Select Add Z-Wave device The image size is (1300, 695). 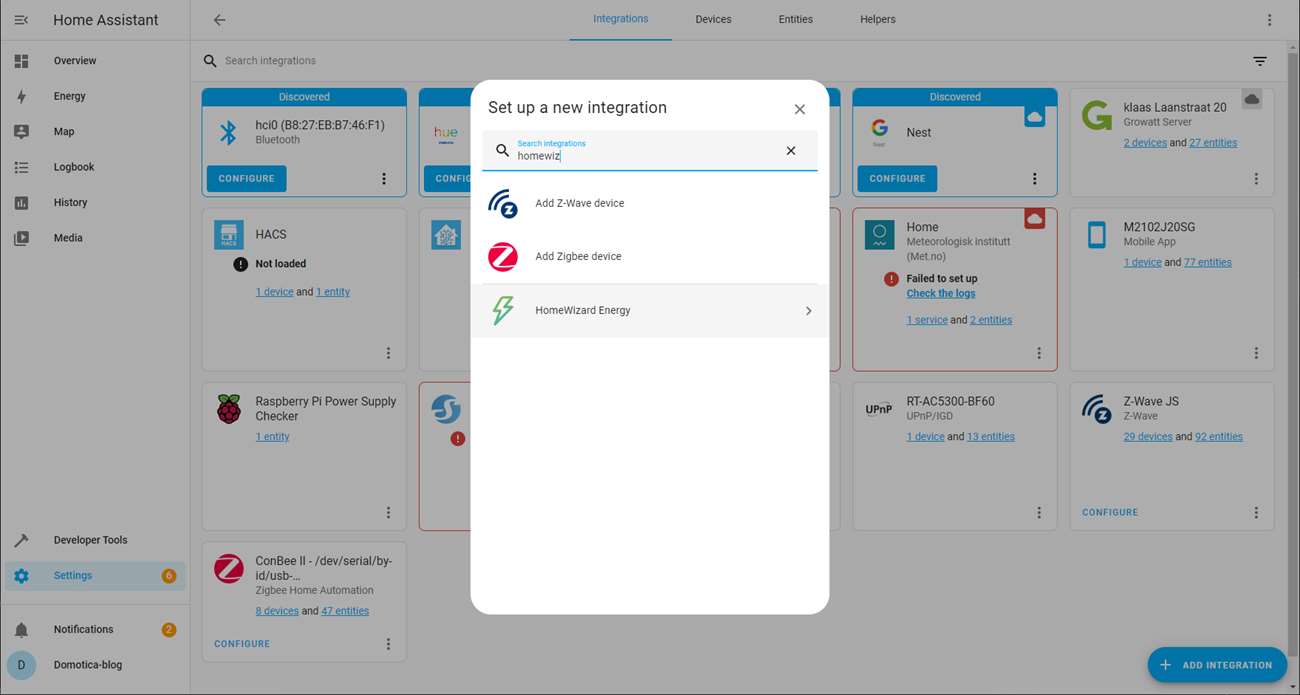650,203
